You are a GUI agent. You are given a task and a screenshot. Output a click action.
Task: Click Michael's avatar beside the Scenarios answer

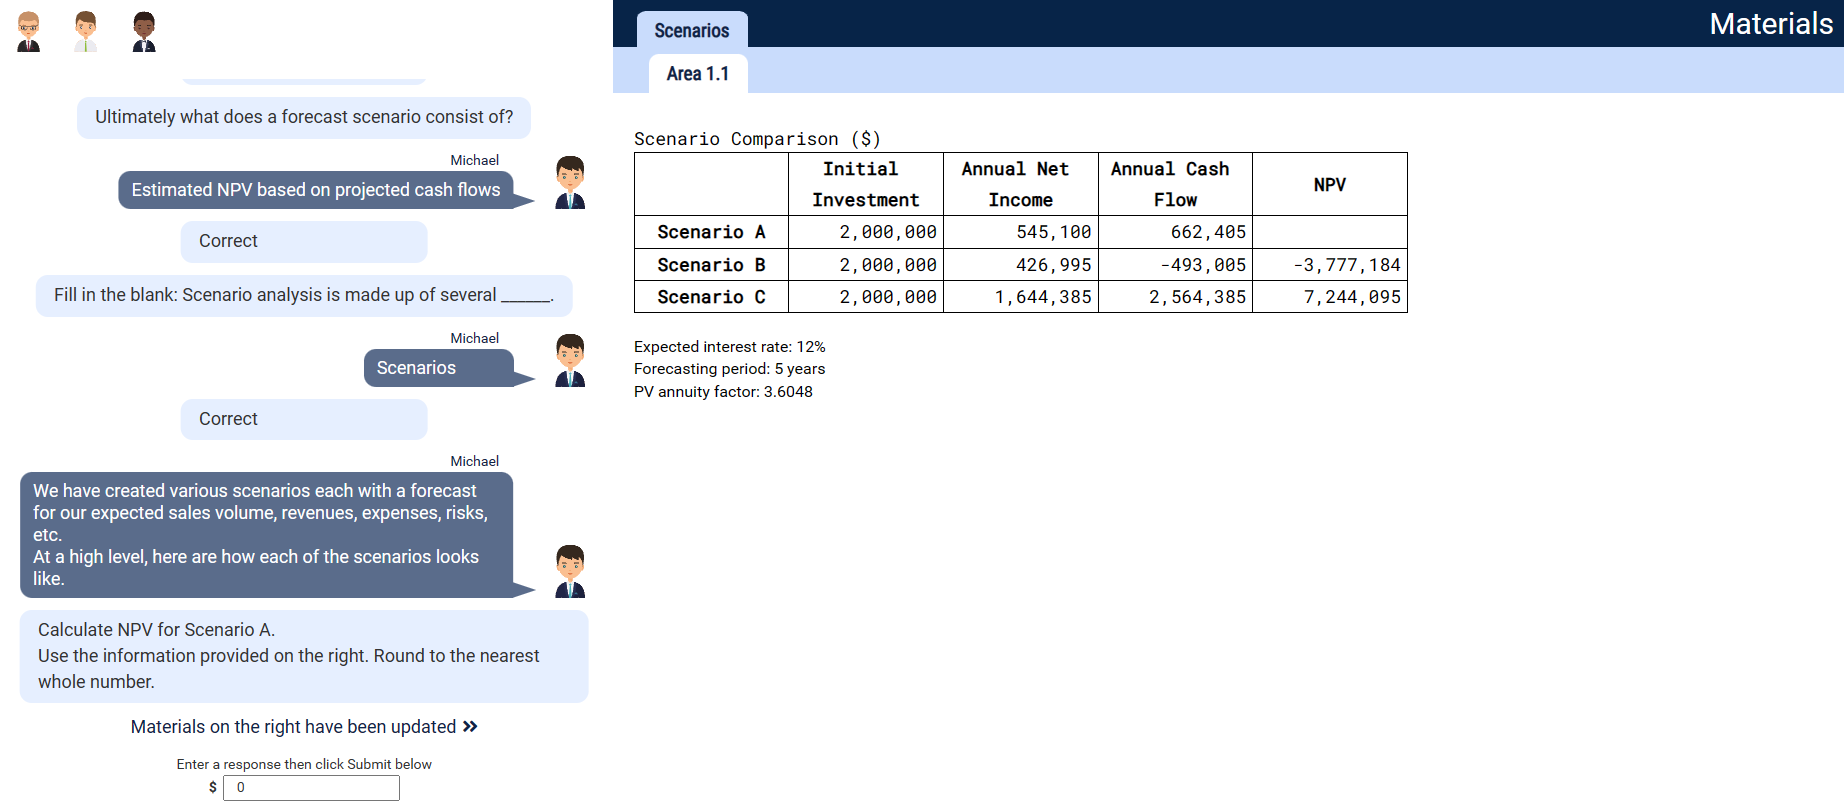click(570, 360)
